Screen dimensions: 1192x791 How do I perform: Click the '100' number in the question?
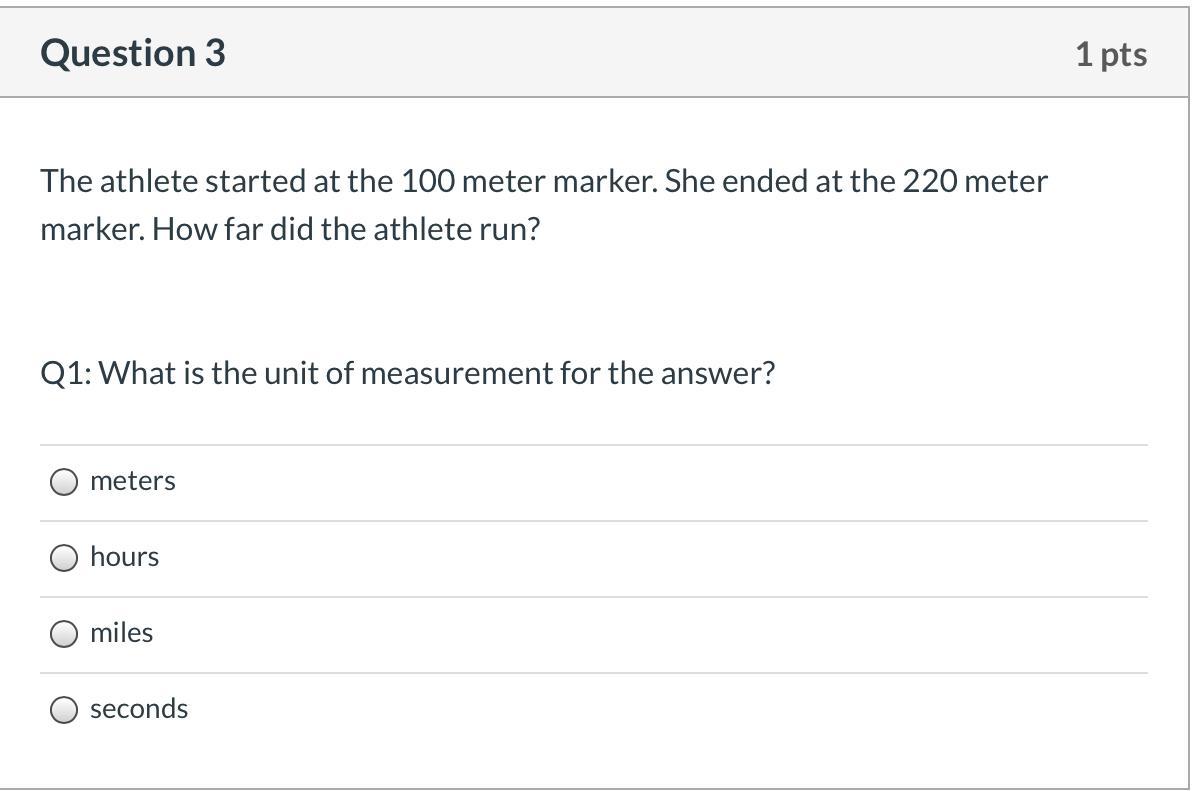point(427,182)
